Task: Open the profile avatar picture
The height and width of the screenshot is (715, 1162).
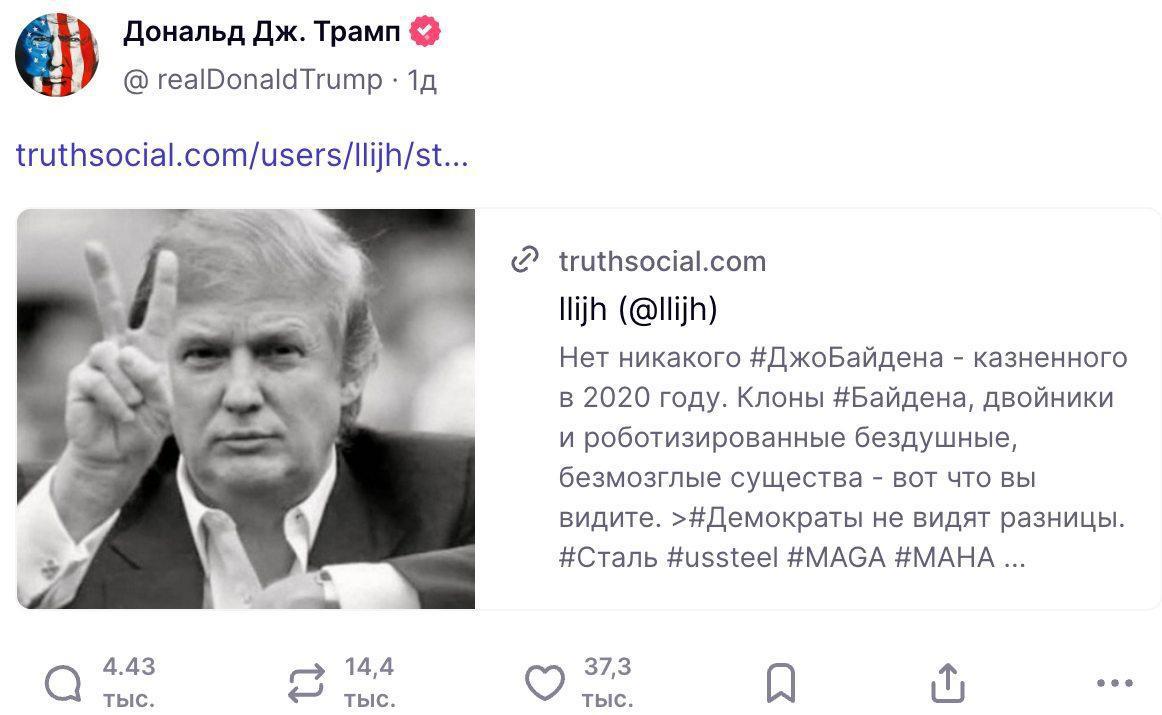Action: click(57, 55)
